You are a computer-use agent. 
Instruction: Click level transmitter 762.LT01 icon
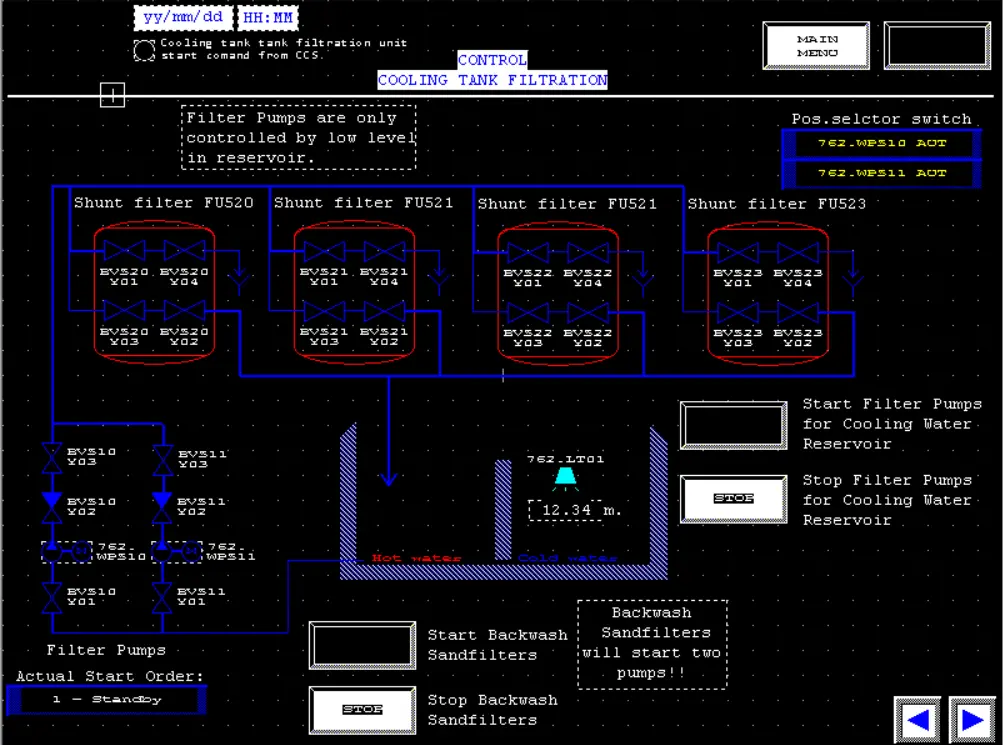[566, 477]
